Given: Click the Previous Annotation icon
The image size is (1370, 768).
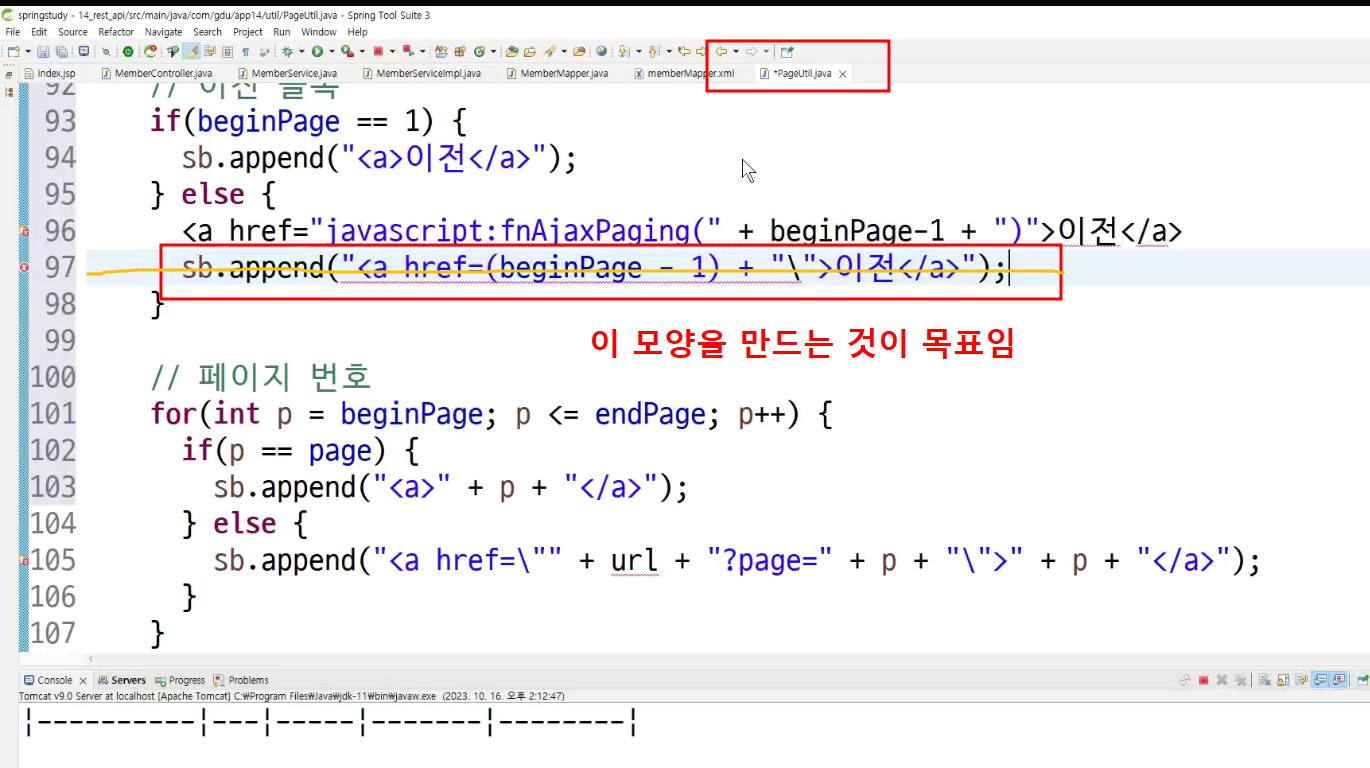Looking at the screenshot, I should point(654,51).
